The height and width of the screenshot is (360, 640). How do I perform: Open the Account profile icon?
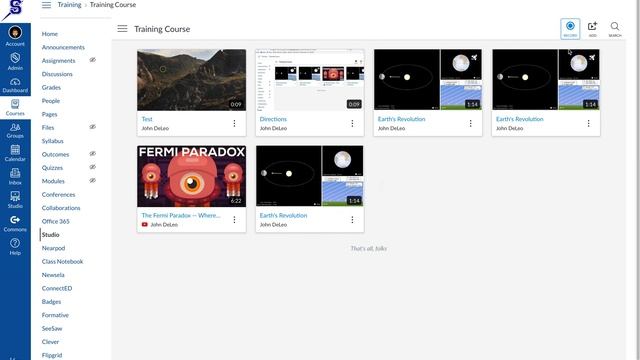15,36
